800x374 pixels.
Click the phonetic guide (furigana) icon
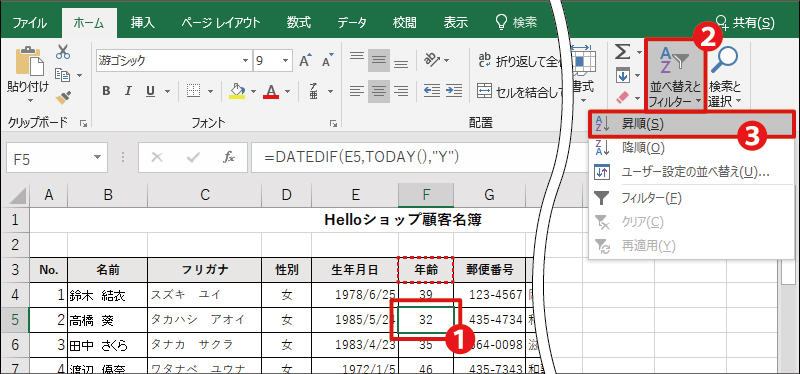pyautogui.click(x=313, y=91)
